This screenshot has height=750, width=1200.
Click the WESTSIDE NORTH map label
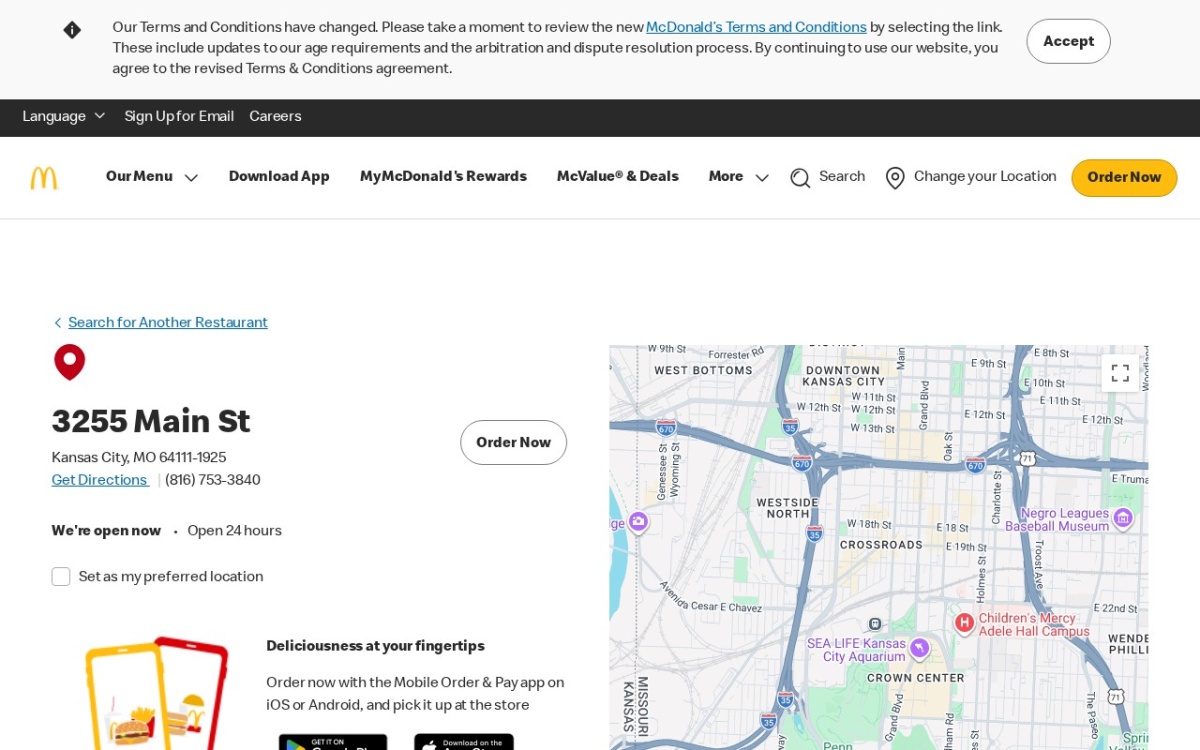tap(788, 508)
